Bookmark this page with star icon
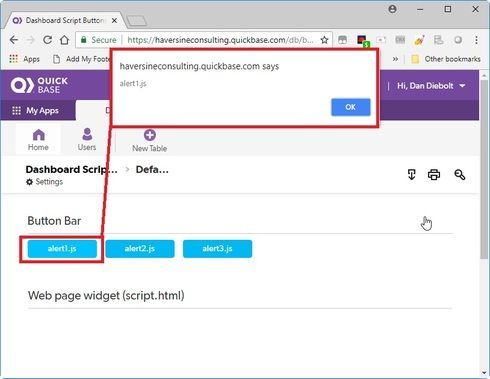Screen dimensions: 490x379 pyautogui.click(x=324, y=40)
